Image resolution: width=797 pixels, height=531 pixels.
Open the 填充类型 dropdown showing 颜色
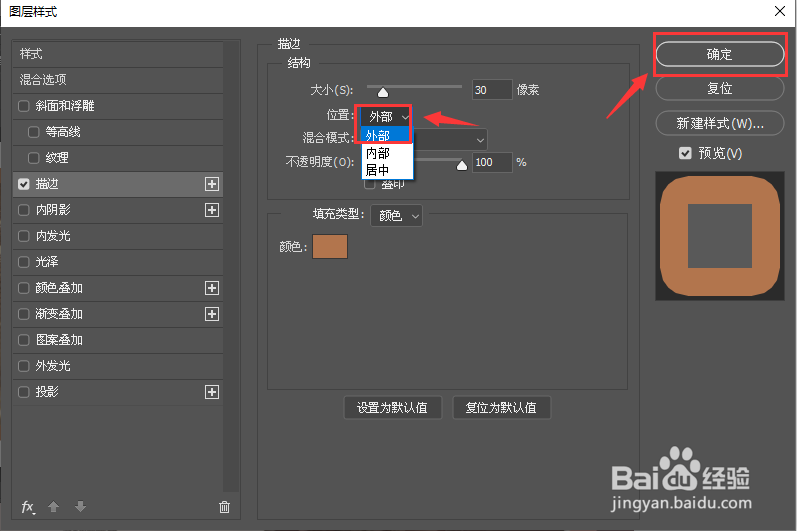click(x=396, y=215)
